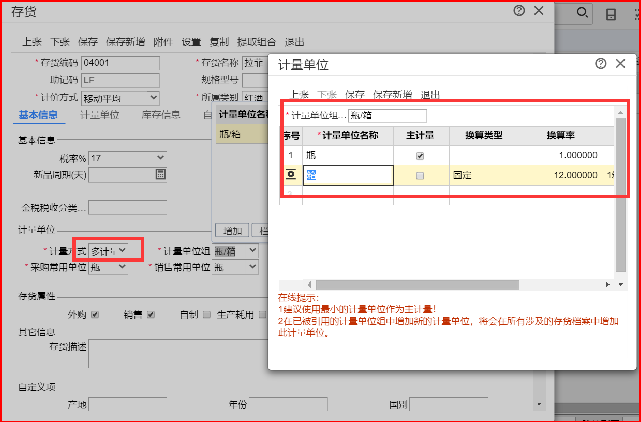Click 保存 in the 存货 toolbar
The image size is (641, 422).
[x=88, y=42]
